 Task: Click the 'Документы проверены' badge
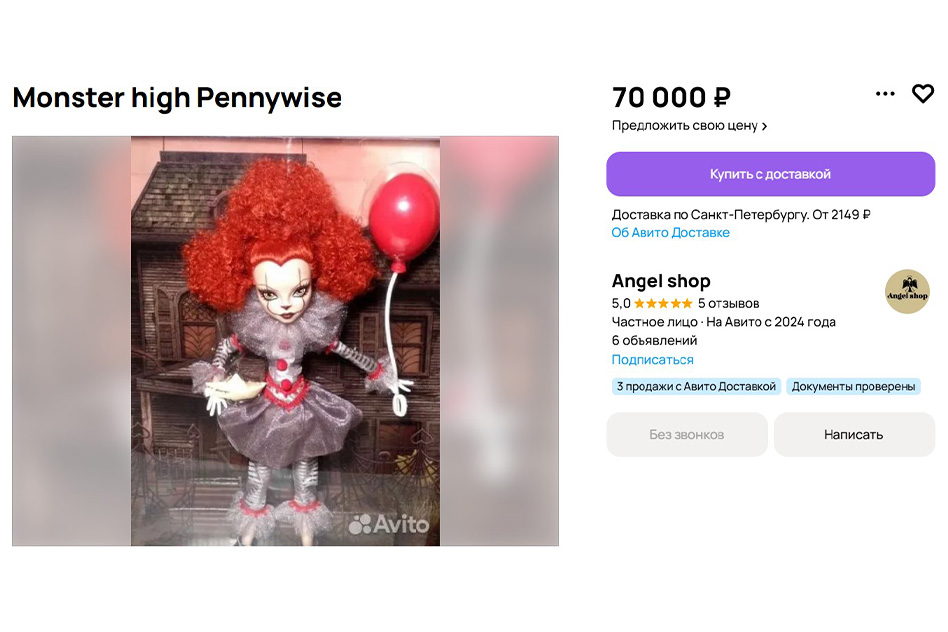click(853, 386)
